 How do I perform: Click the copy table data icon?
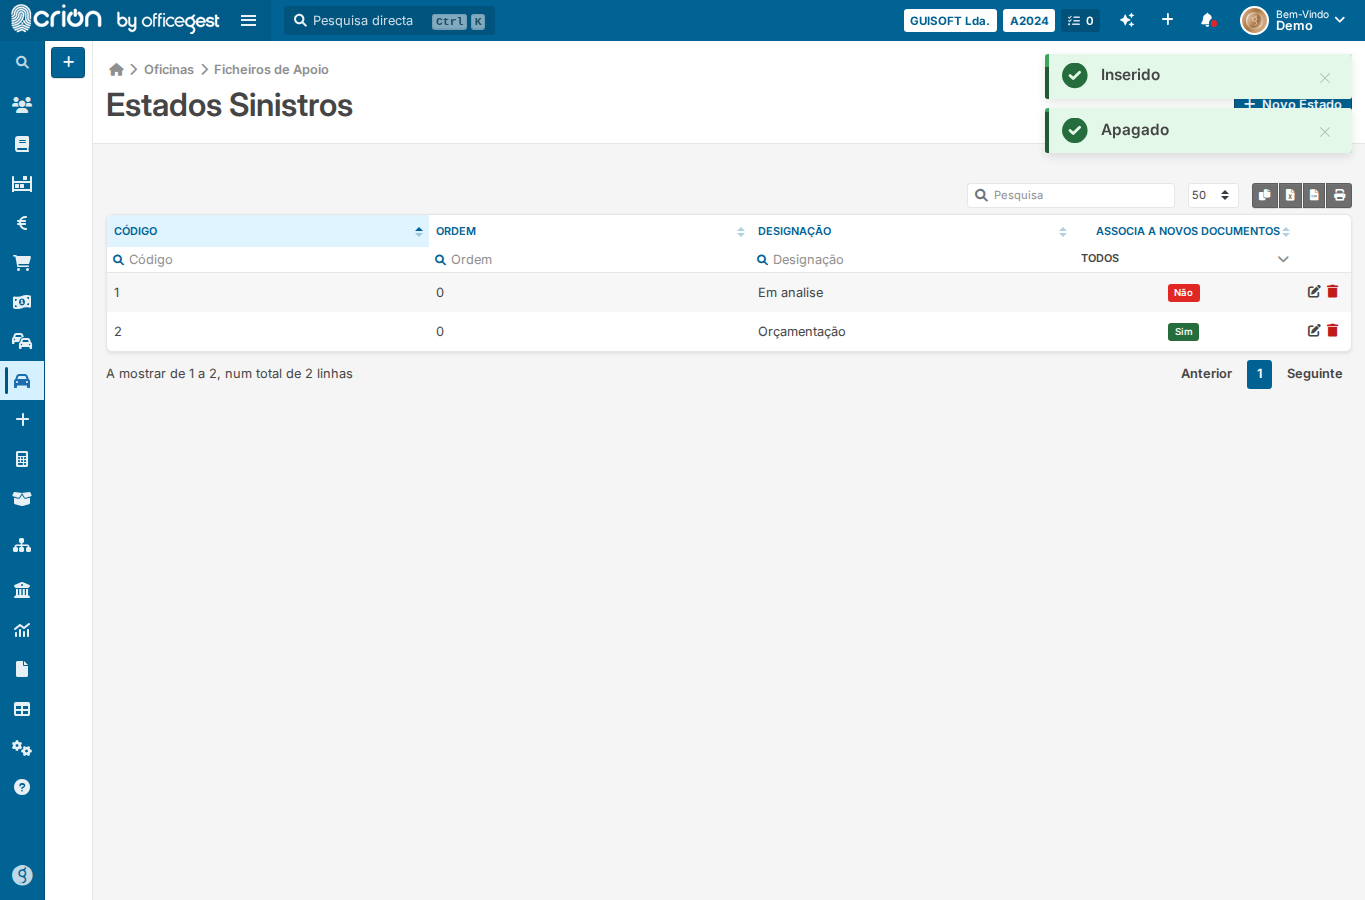[x=1265, y=195]
